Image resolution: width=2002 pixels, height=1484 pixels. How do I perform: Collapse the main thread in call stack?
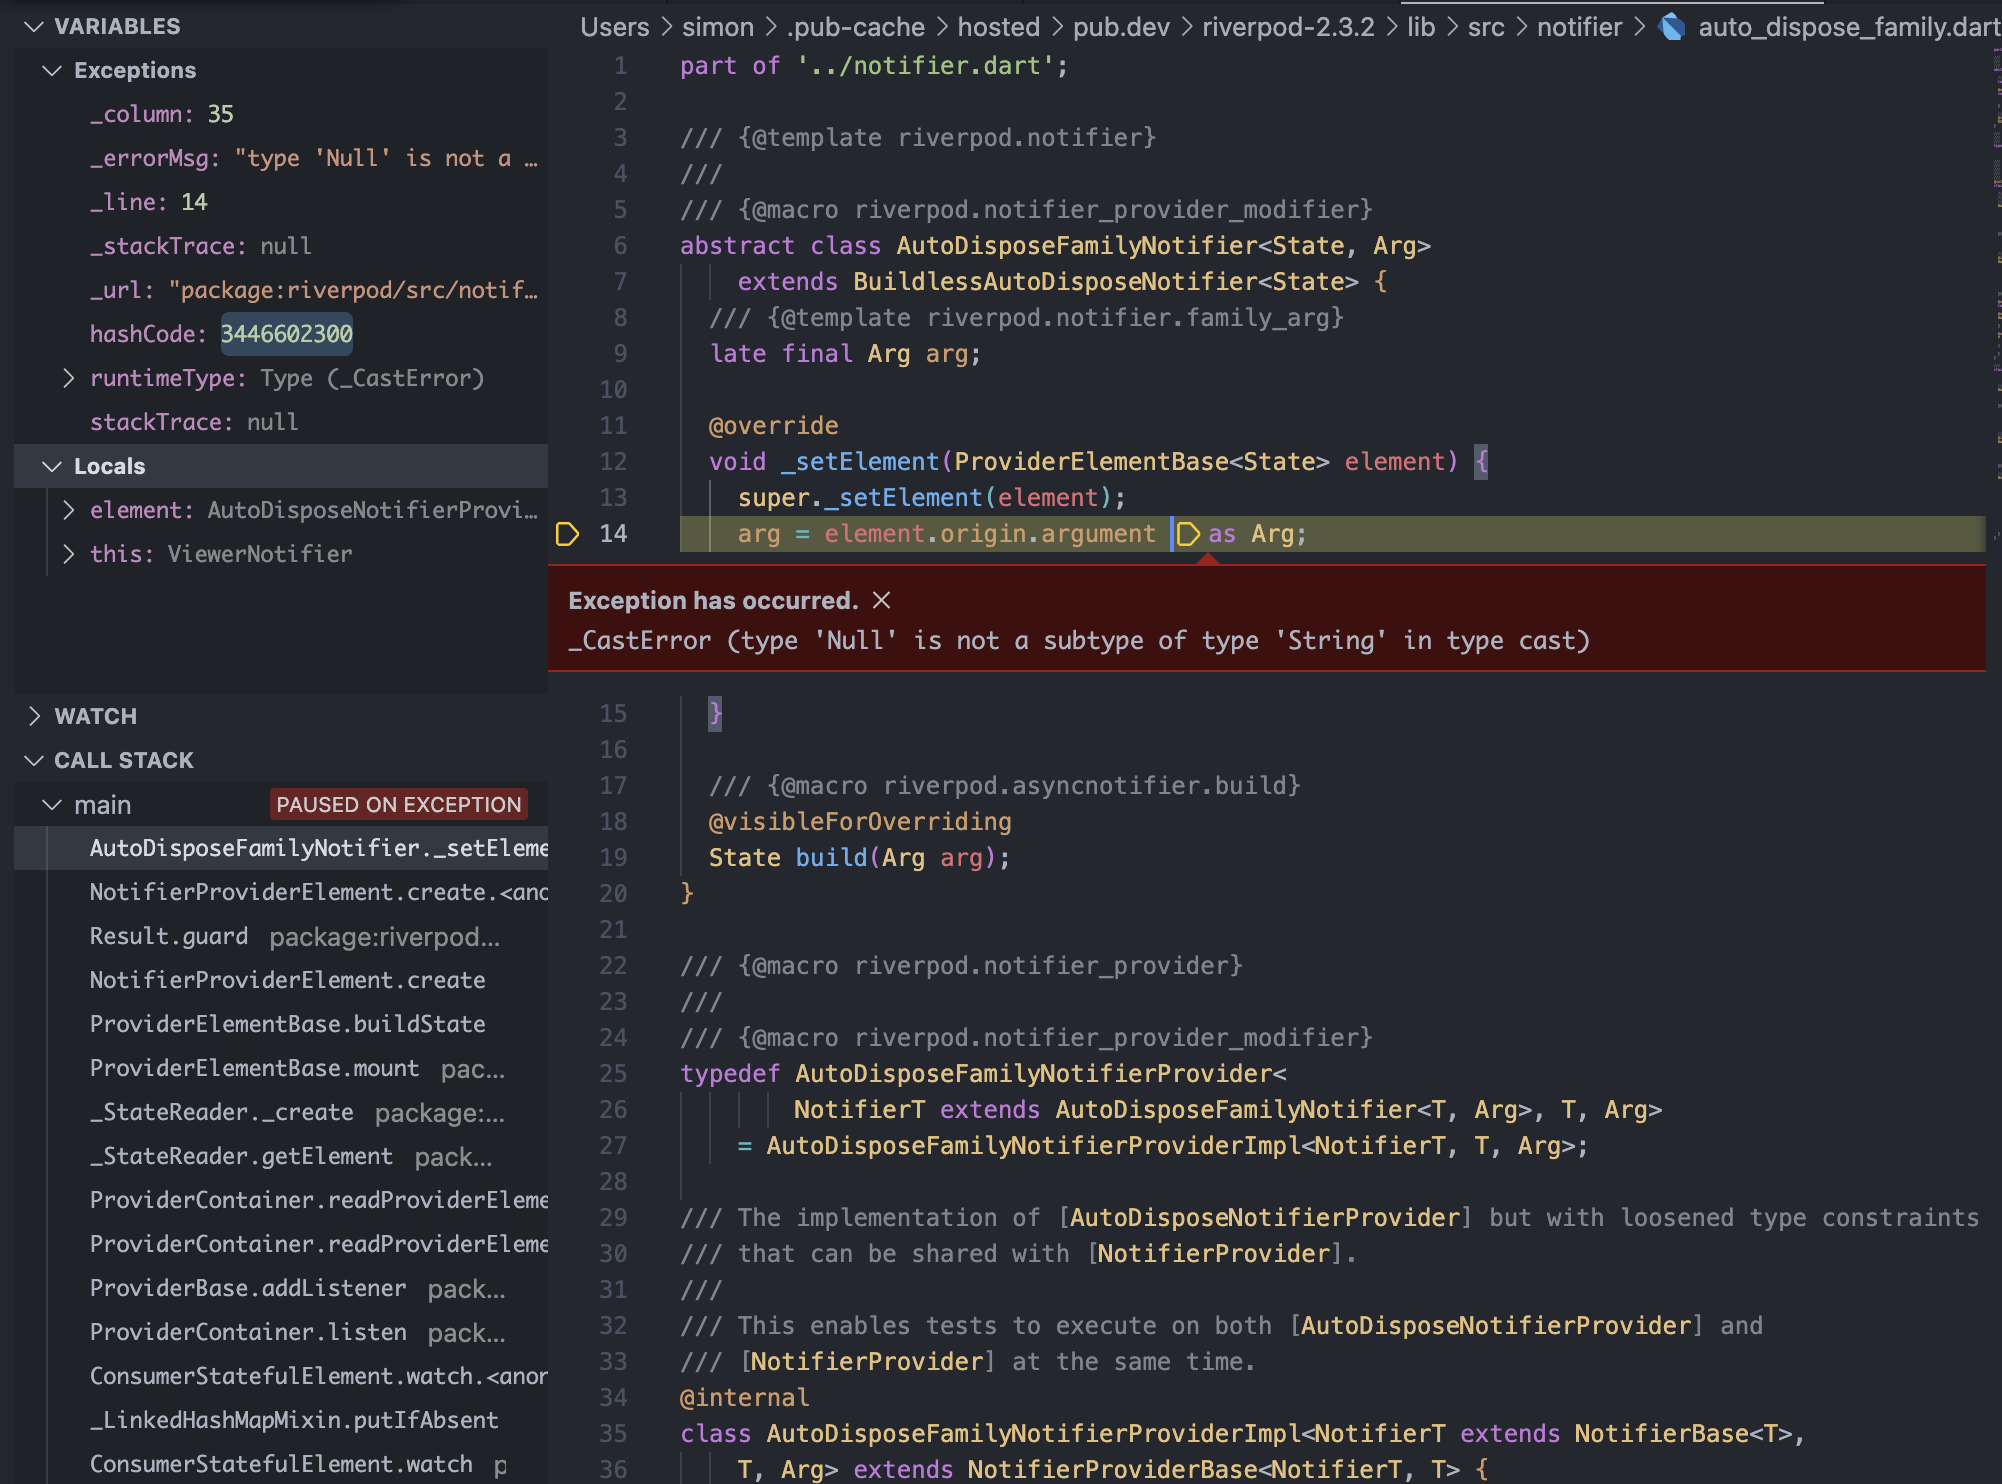pyautogui.click(x=50, y=804)
